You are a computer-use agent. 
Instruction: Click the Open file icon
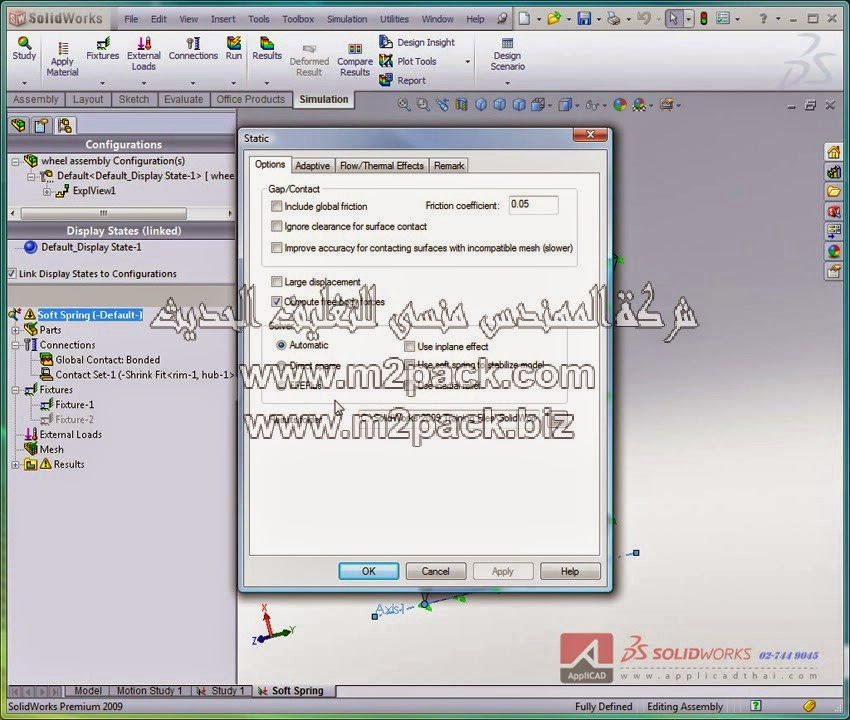553,19
